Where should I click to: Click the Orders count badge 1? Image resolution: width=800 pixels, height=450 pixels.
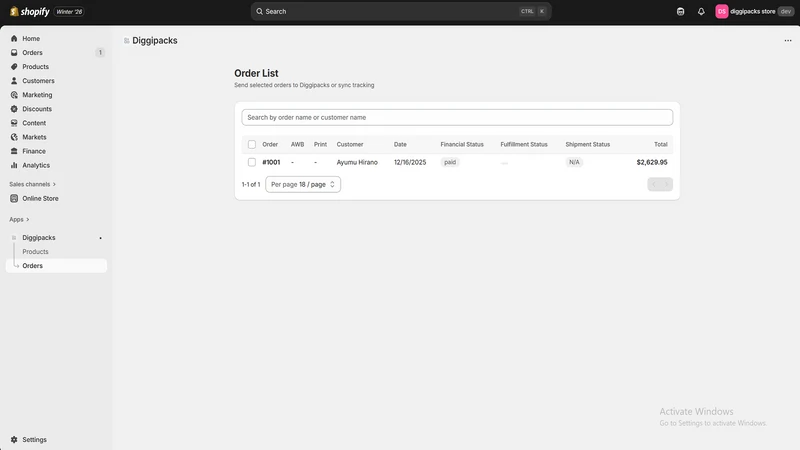click(x=100, y=53)
